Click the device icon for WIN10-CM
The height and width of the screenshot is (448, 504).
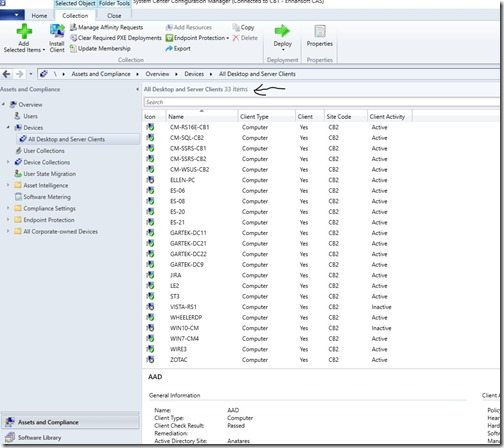point(151,328)
